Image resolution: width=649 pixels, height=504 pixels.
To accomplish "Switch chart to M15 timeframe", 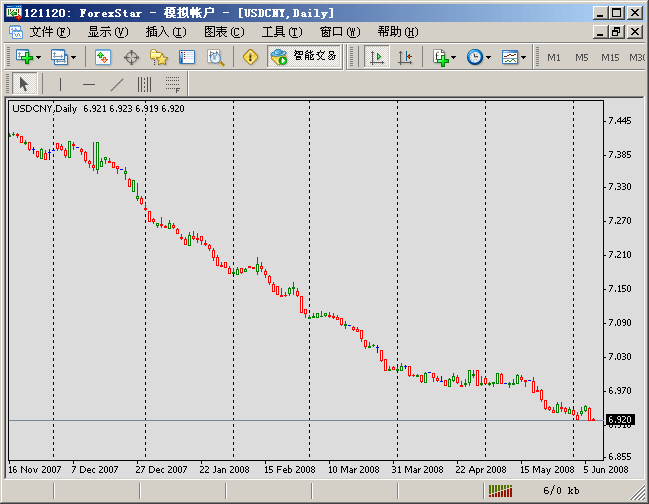I will [610, 58].
